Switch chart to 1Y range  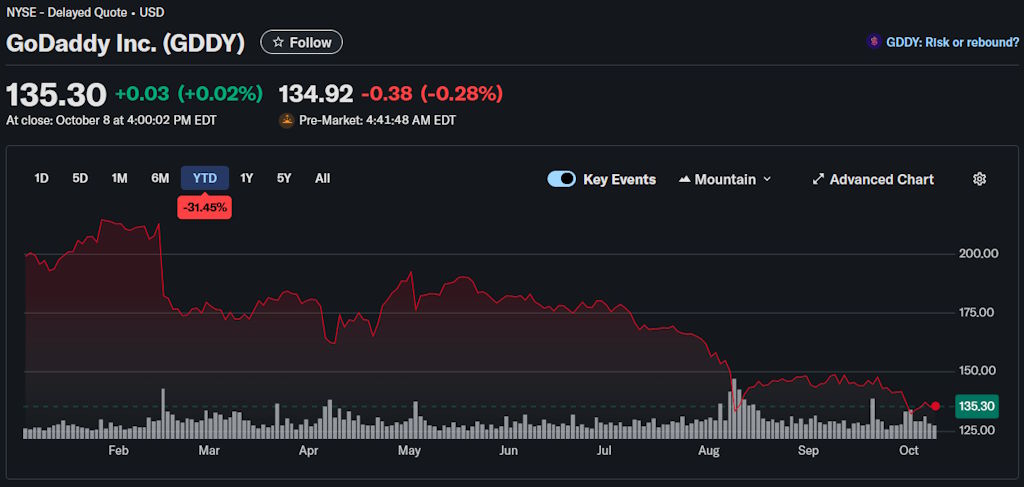(x=247, y=179)
